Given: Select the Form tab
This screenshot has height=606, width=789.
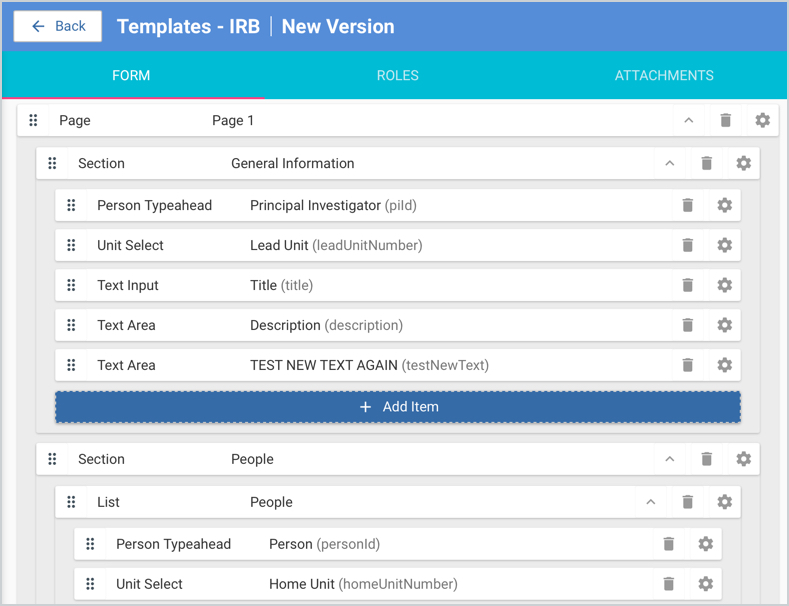Looking at the screenshot, I should pos(131,75).
